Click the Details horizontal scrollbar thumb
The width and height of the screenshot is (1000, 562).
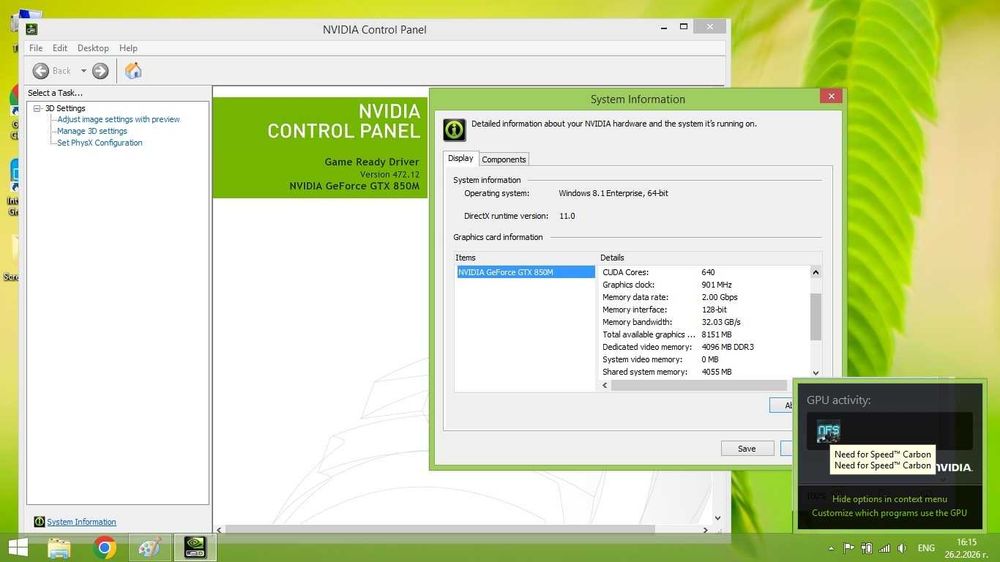[x=698, y=385]
